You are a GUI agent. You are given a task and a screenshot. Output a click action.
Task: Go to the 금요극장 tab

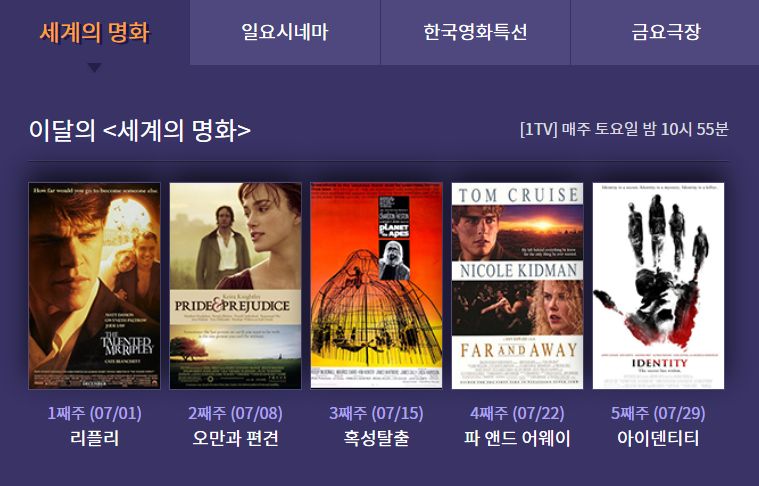point(665,32)
